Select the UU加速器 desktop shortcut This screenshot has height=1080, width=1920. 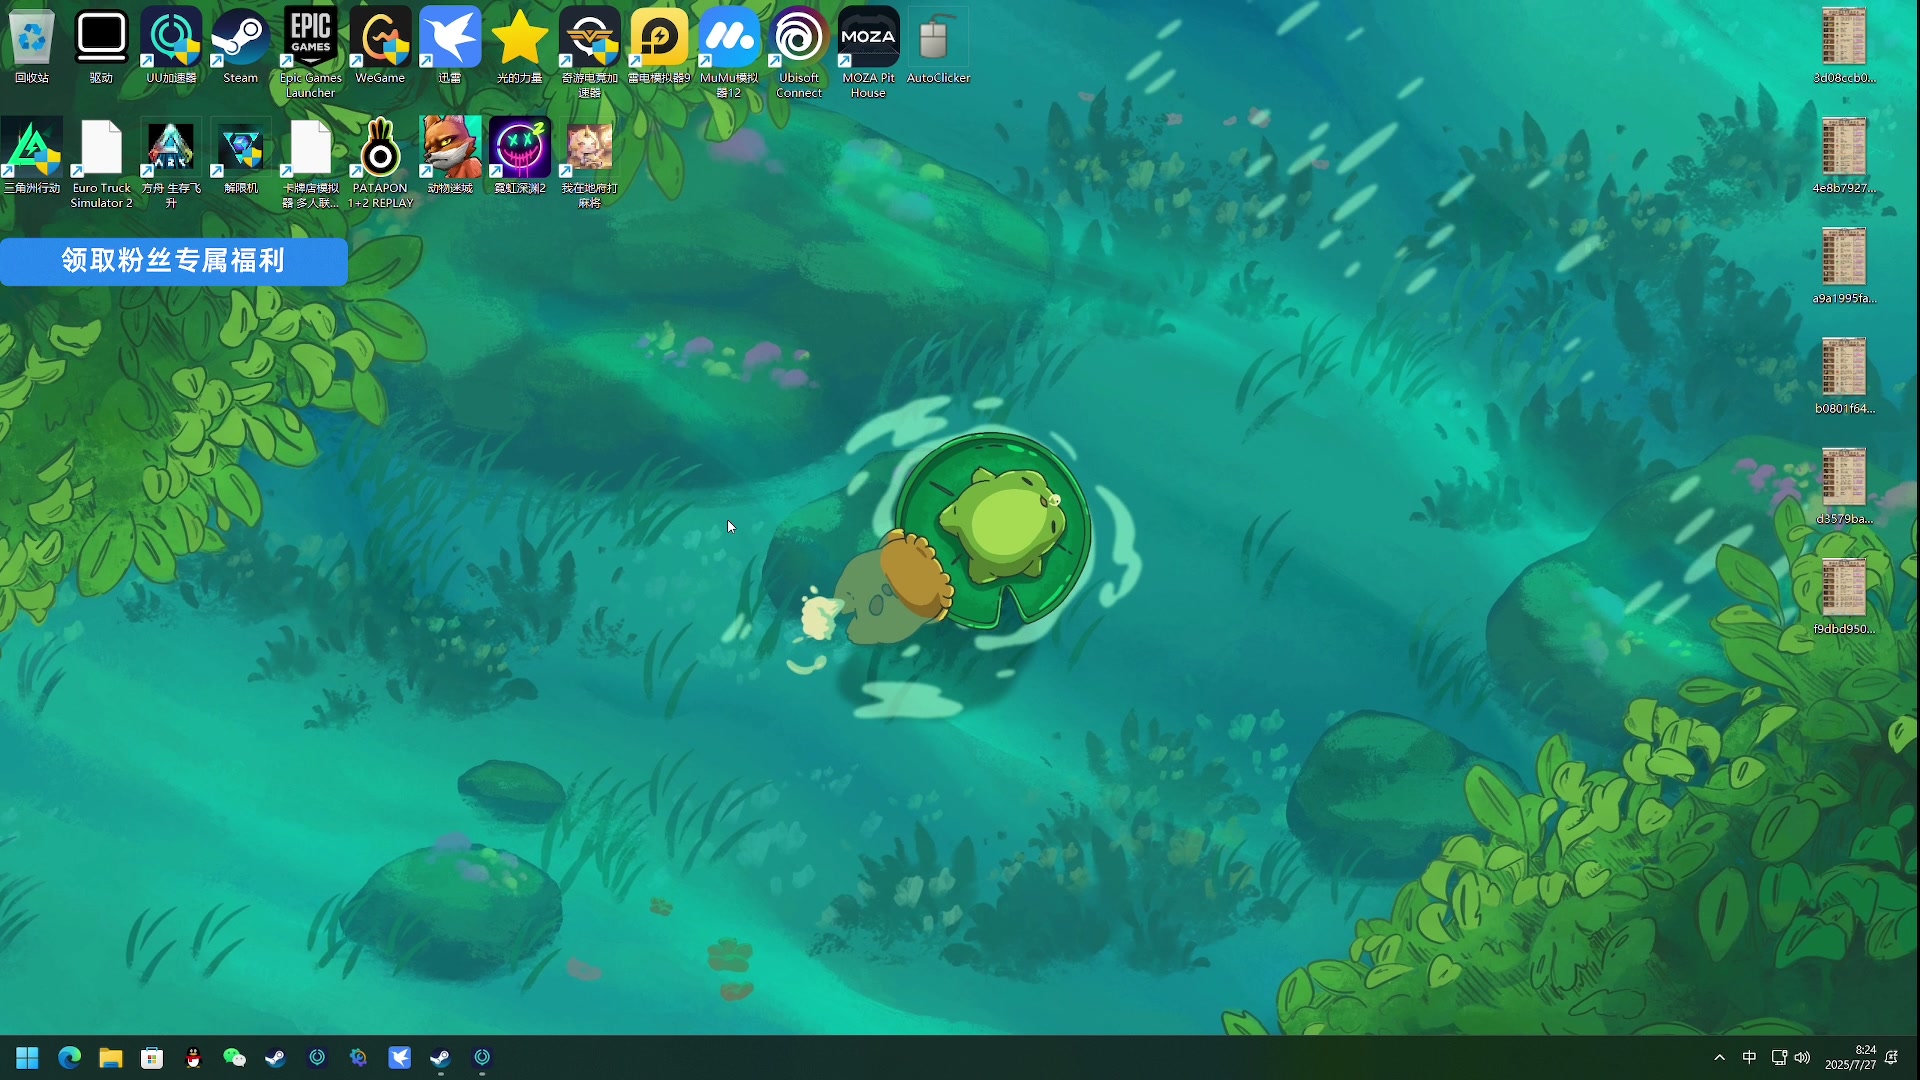tap(171, 47)
